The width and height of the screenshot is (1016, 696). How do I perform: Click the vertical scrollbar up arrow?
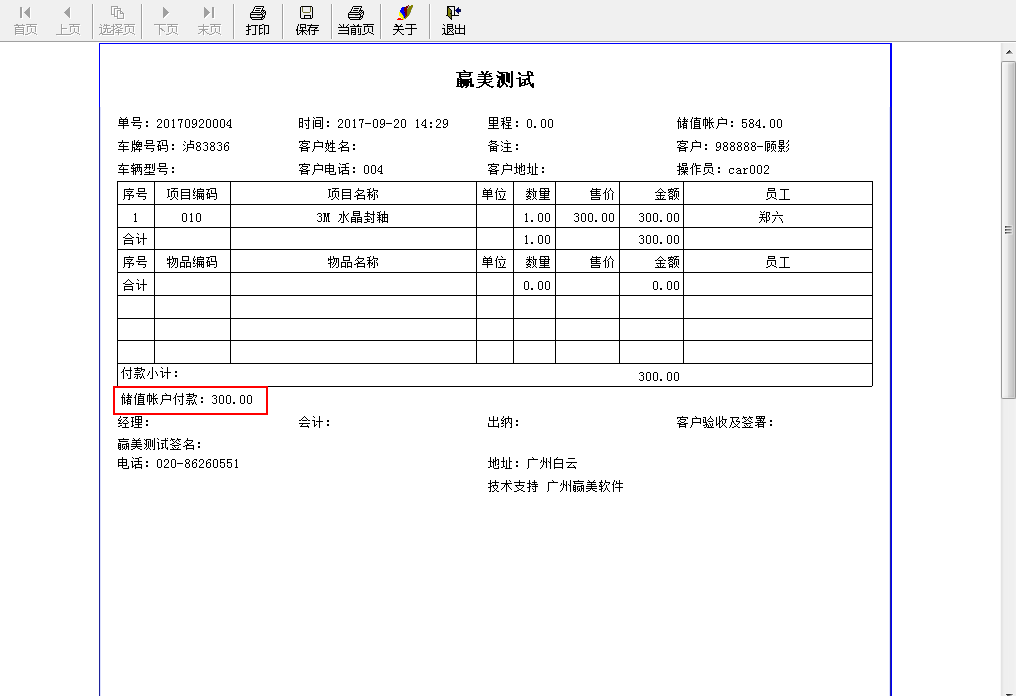[1009, 51]
